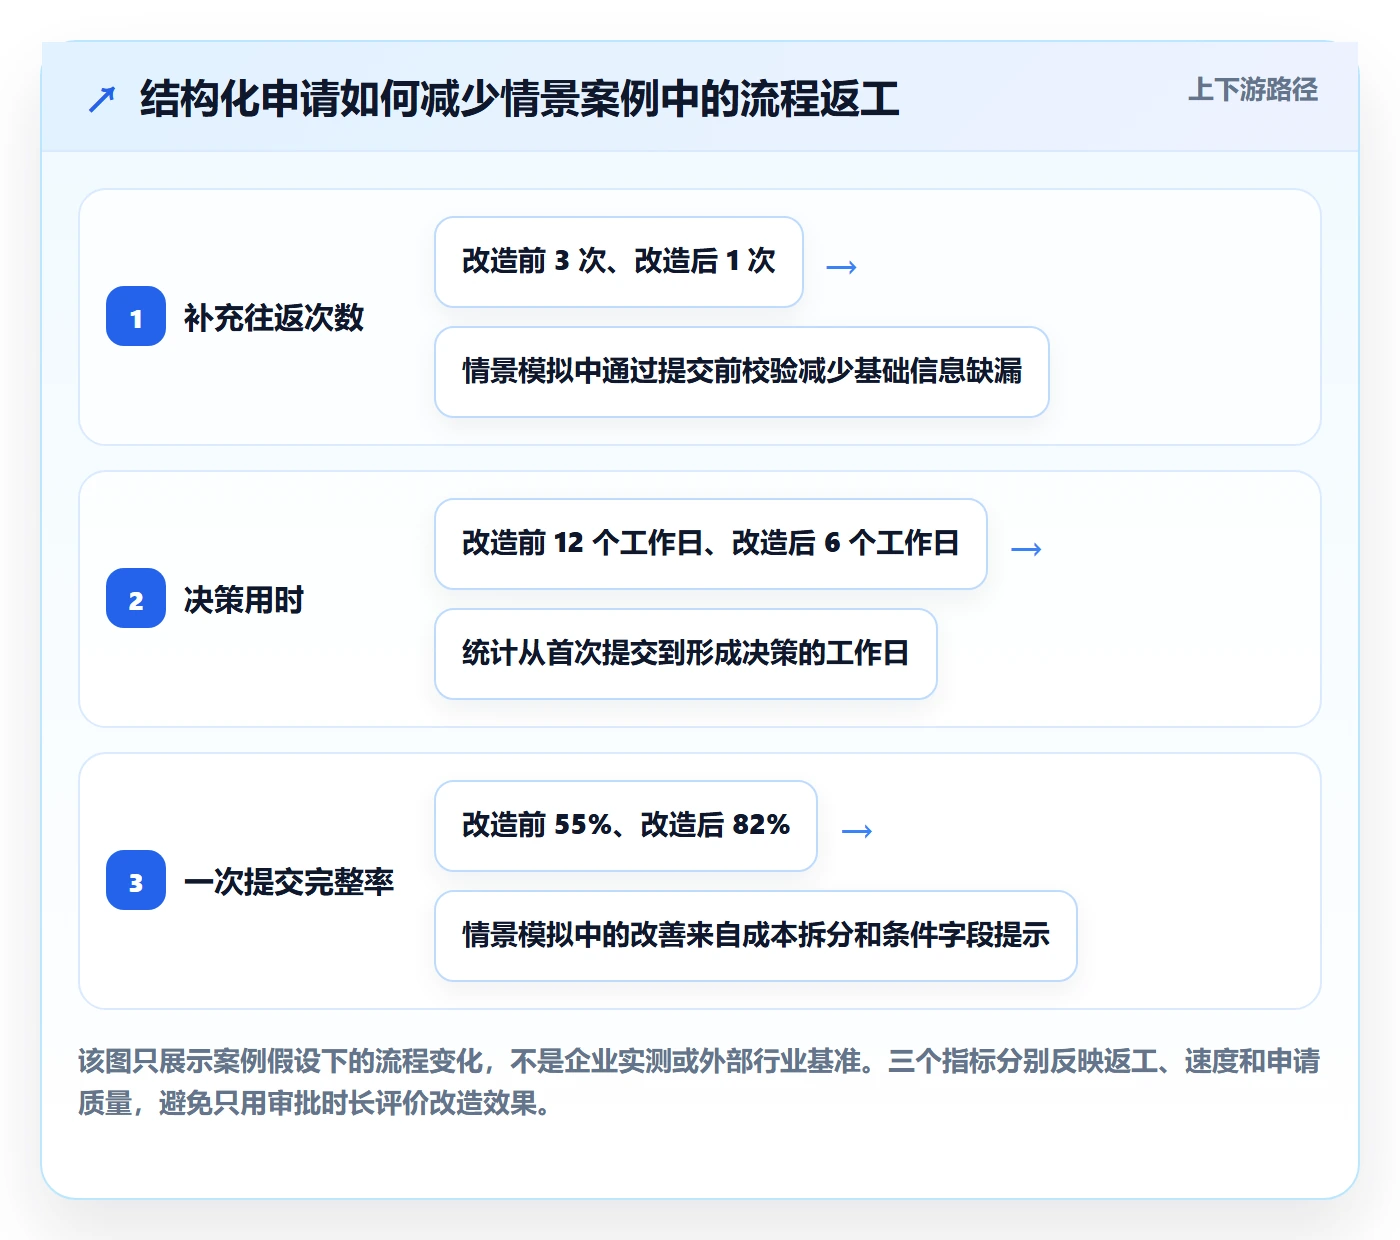Click the blue number 3 badge
Screen dimensions: 1400x1240
(136, 881)
